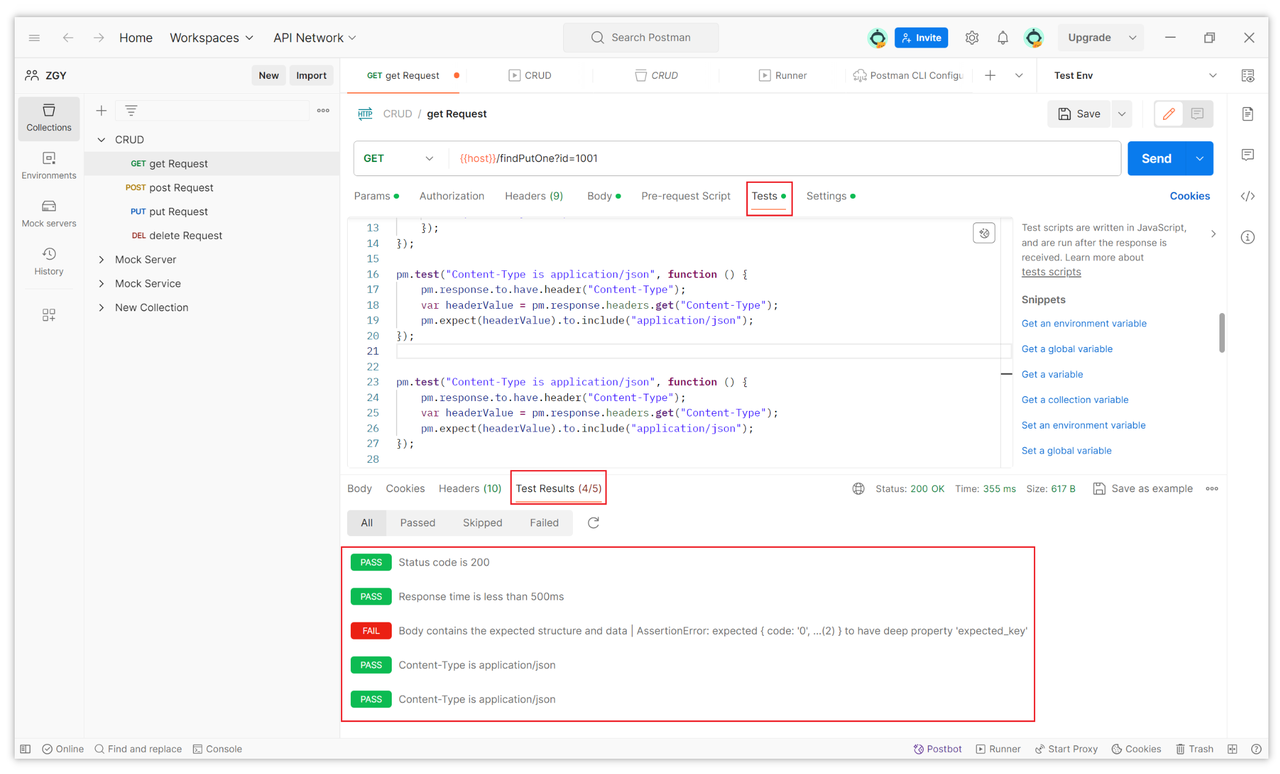Open tabs overflow chevron
The image size is (1280, 774).
pyautogui.click(x=1019, y=75)
